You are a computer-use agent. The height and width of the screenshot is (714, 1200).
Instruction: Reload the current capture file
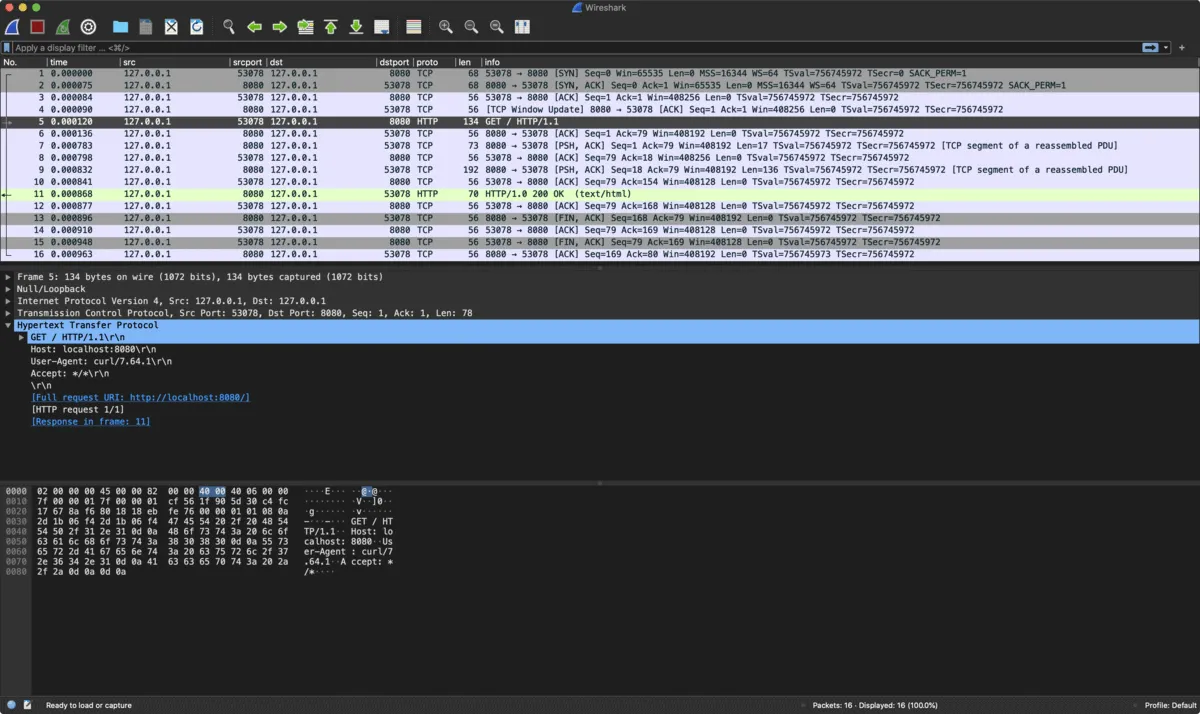pos(196,27)
